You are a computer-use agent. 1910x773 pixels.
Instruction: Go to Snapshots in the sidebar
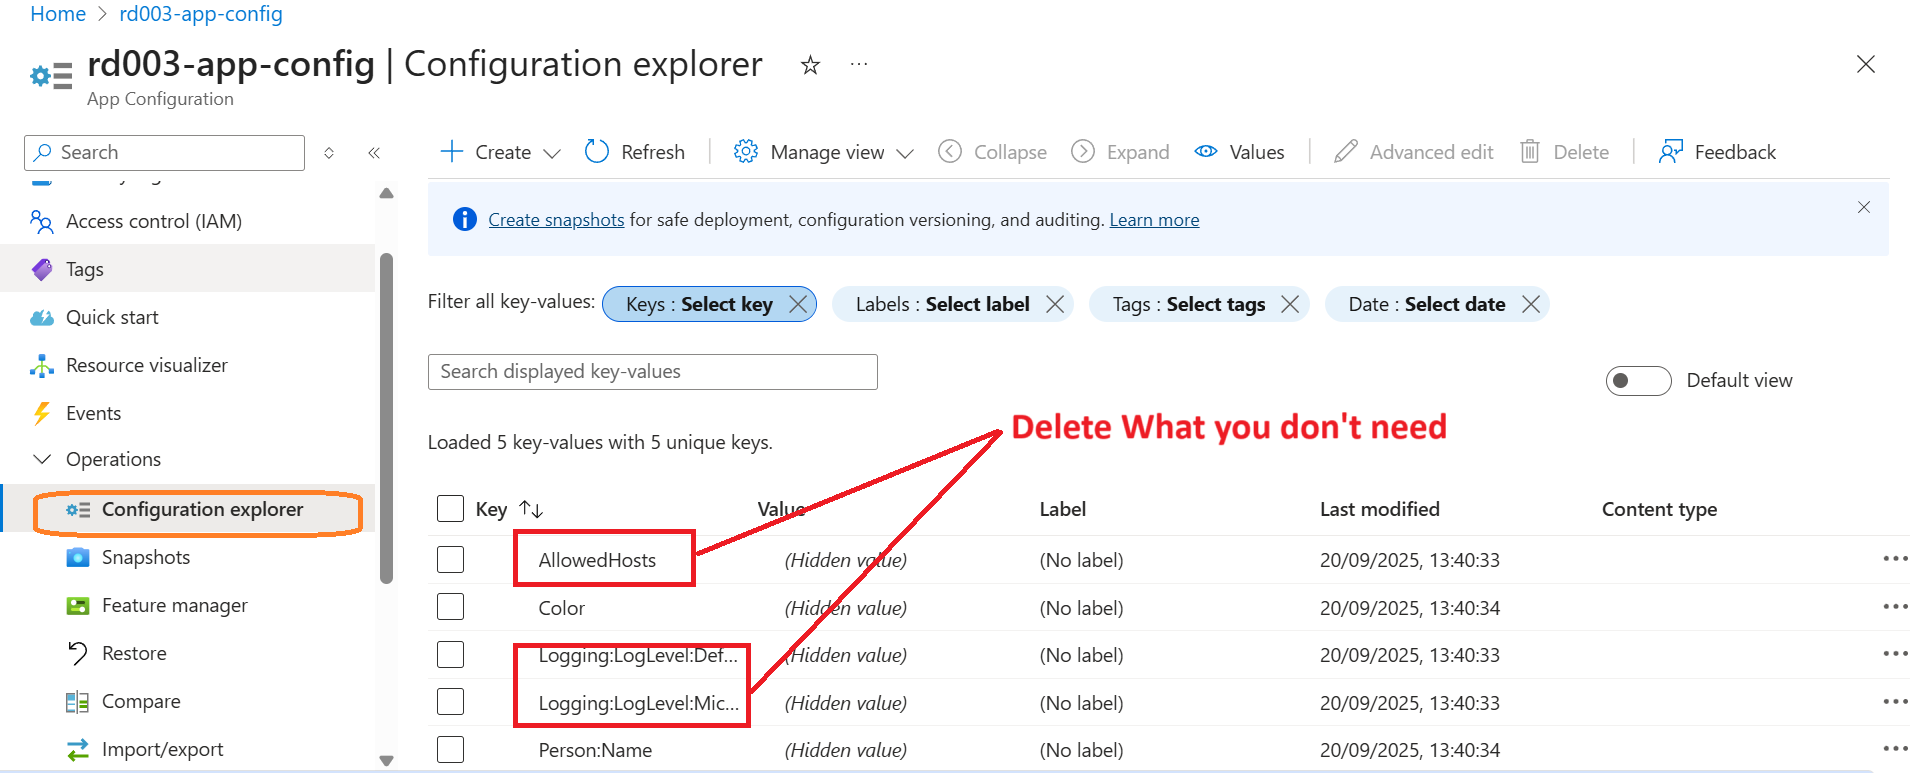[x=145, y=558]
